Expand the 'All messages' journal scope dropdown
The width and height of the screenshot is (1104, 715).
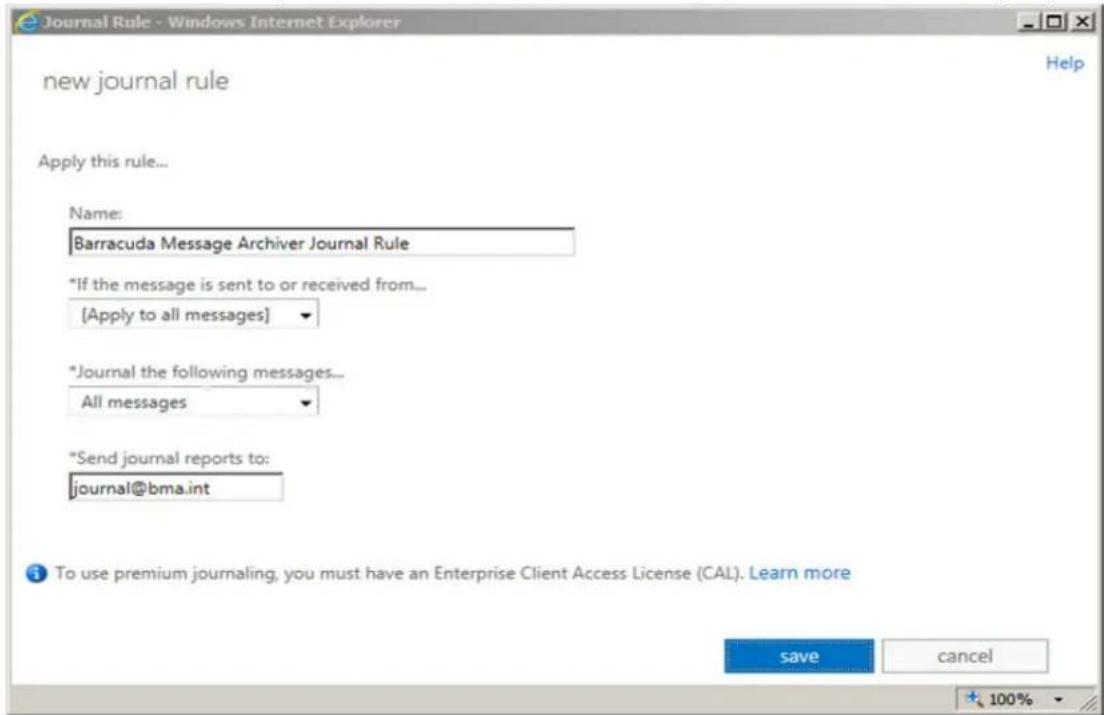pyautogui.click(x=194, y=401)
